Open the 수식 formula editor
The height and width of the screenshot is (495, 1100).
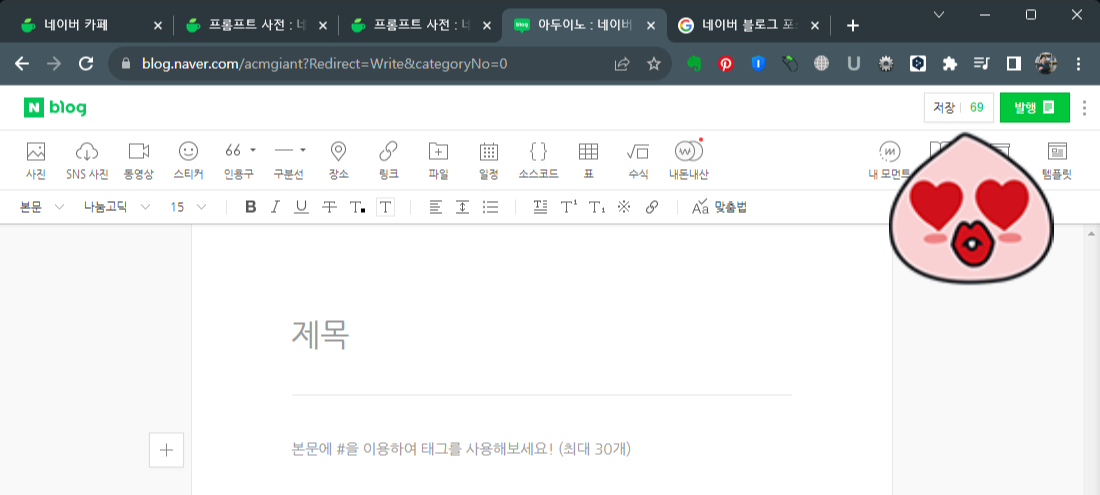click(638, 161)
